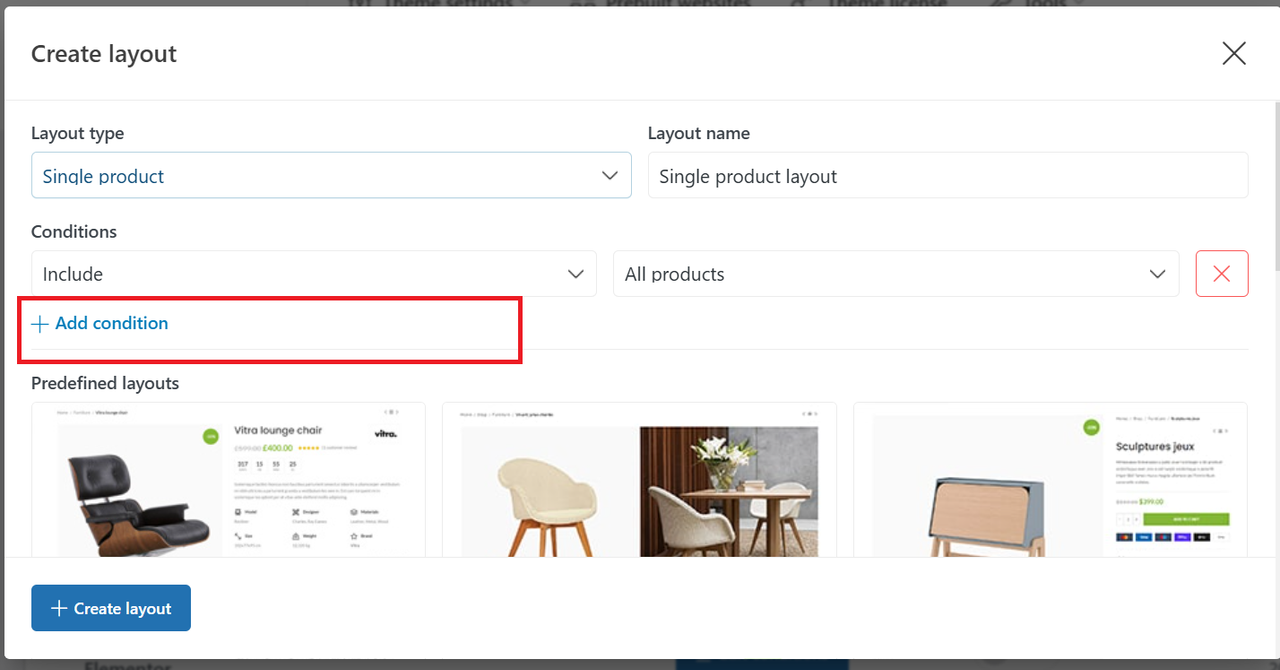Click the Predefined layouts heading
Screen dimensions: 1280x670
click(x=105, y=383)
